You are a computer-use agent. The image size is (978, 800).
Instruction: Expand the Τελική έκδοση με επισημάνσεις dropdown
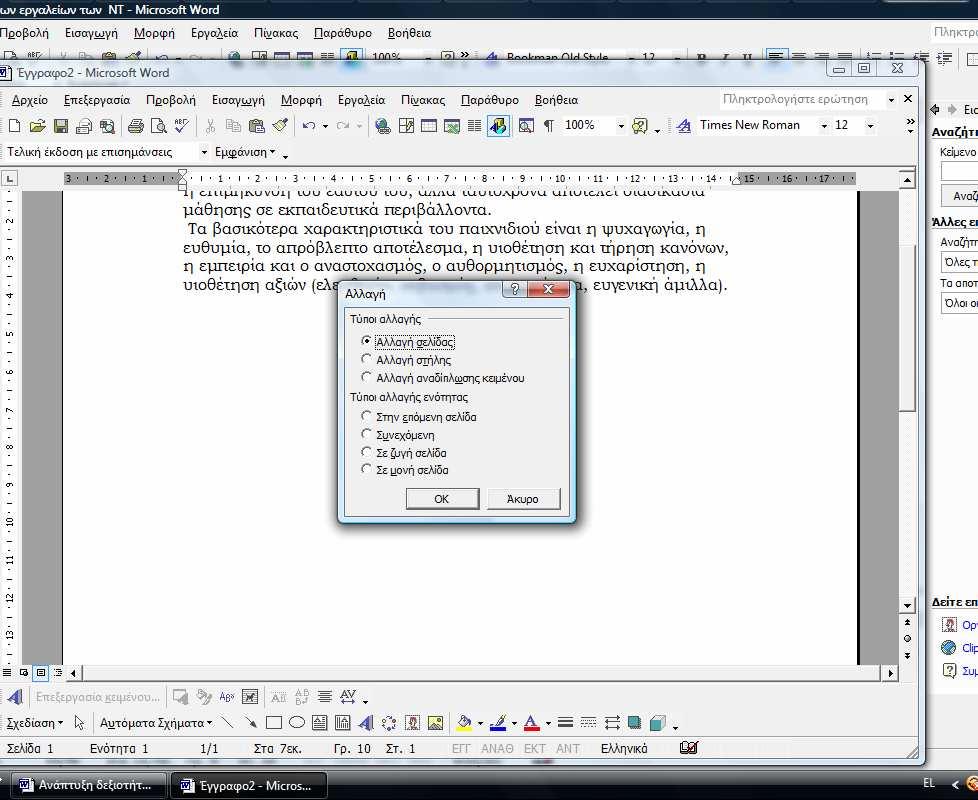tap(203, 152)
